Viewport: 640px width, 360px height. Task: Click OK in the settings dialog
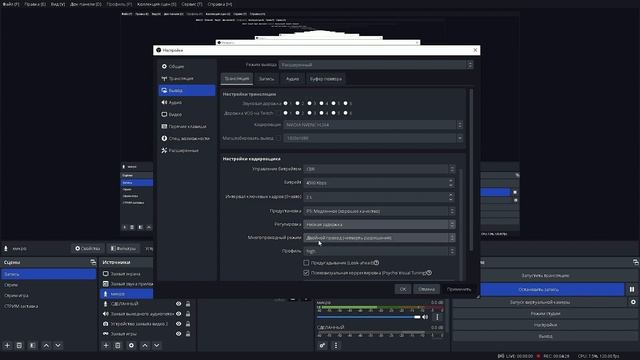(x=403, y=289)
